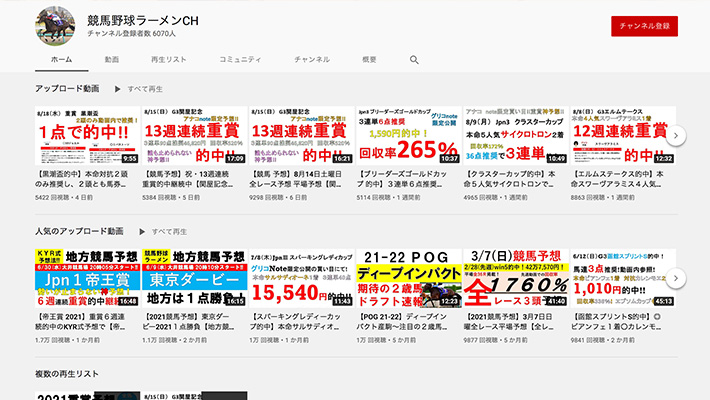710x400 pixels.
Task: Open the 東京ダービー video thumbnail
Action: click(195, 278)
